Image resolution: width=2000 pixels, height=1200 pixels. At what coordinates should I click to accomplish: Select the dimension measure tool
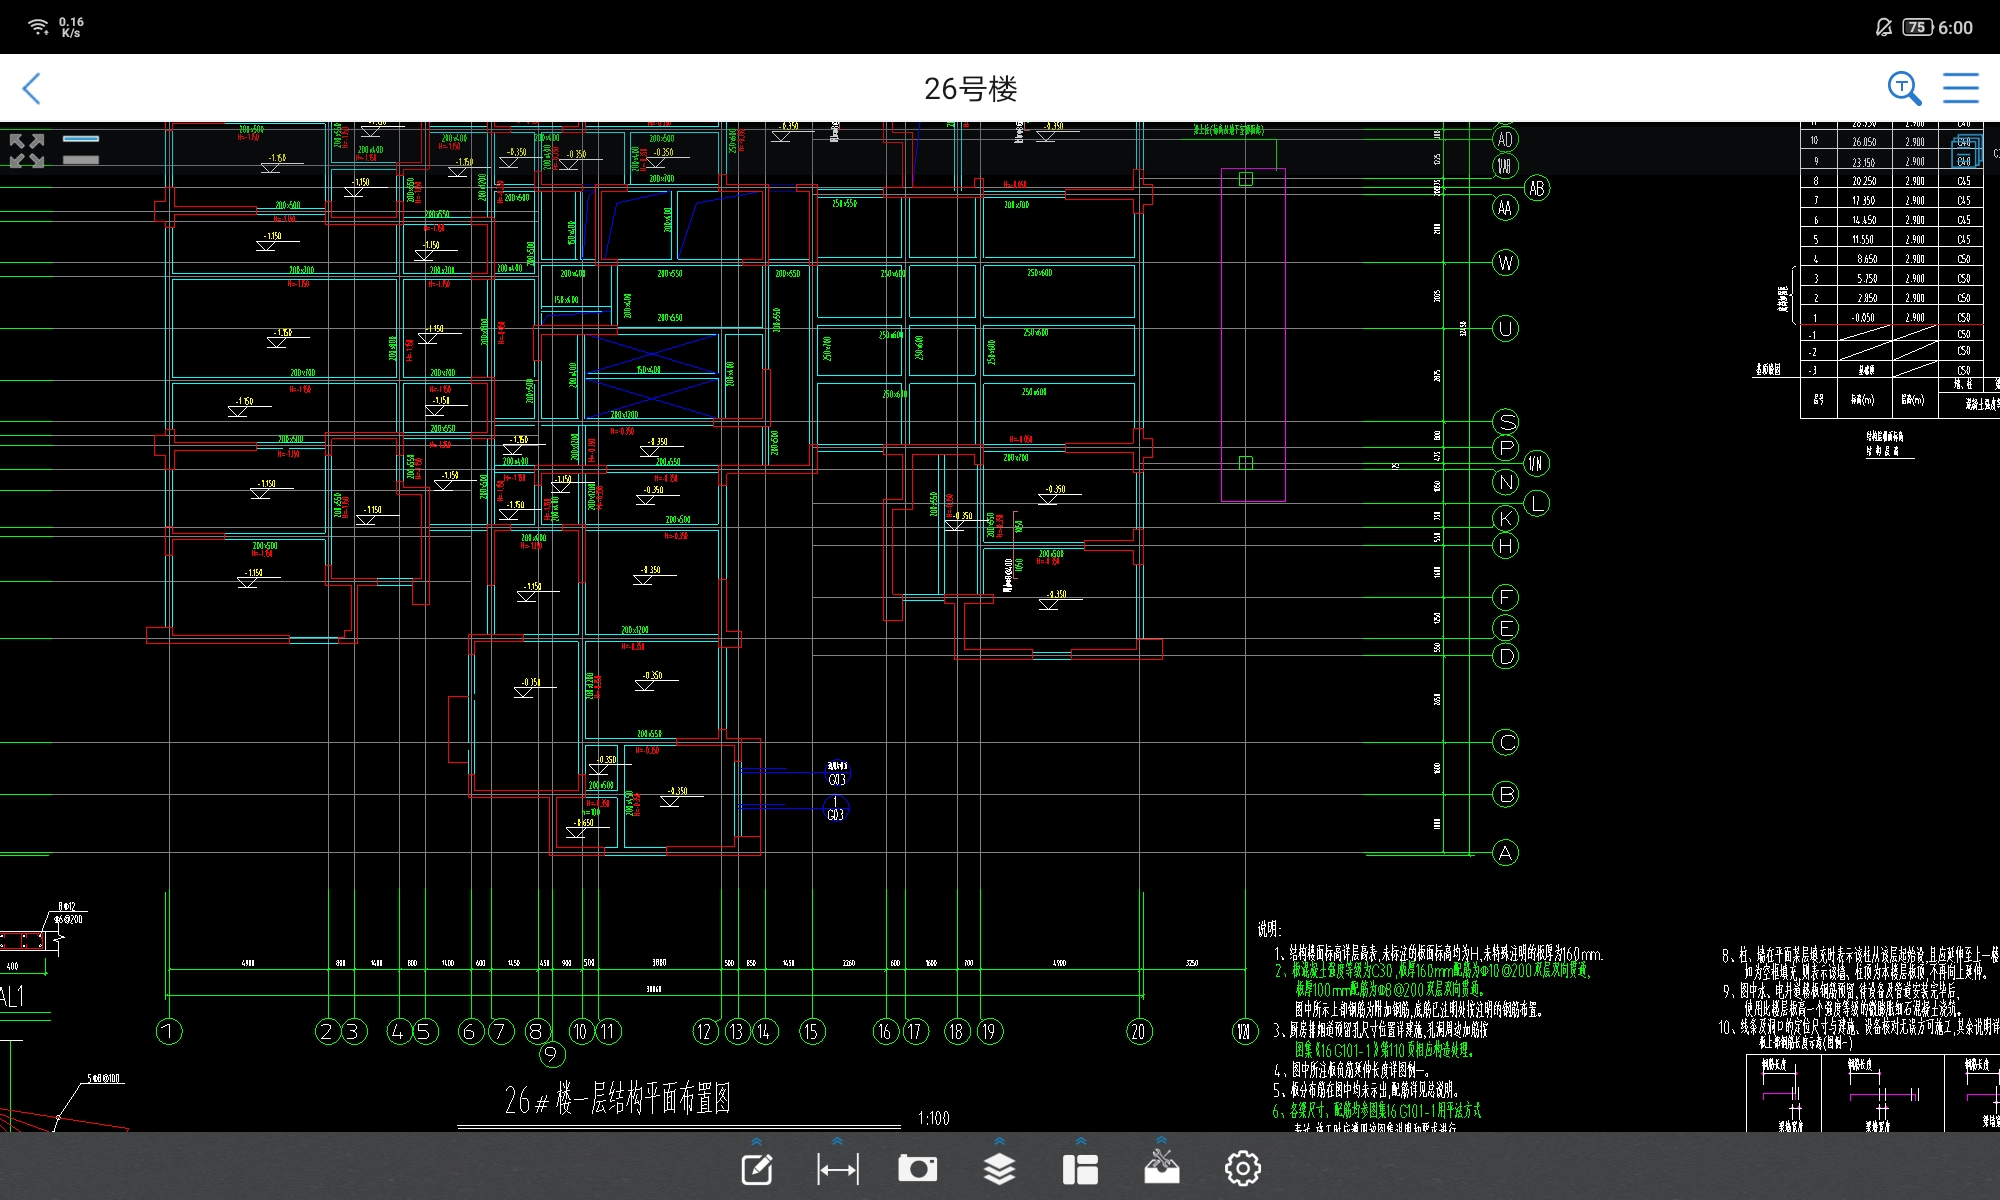(x=837, y=1168)
